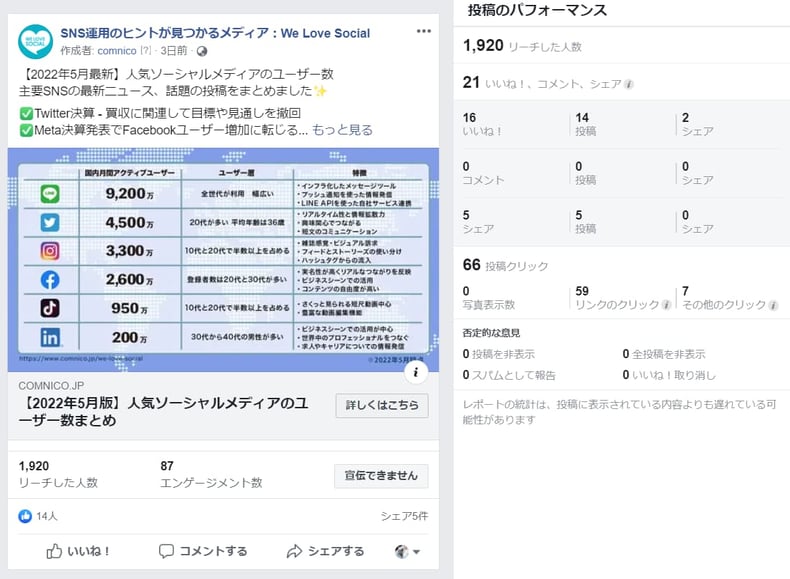Click the コメントする comment button
The height and width of the screenshot is (579, 790).
point(203,551)
